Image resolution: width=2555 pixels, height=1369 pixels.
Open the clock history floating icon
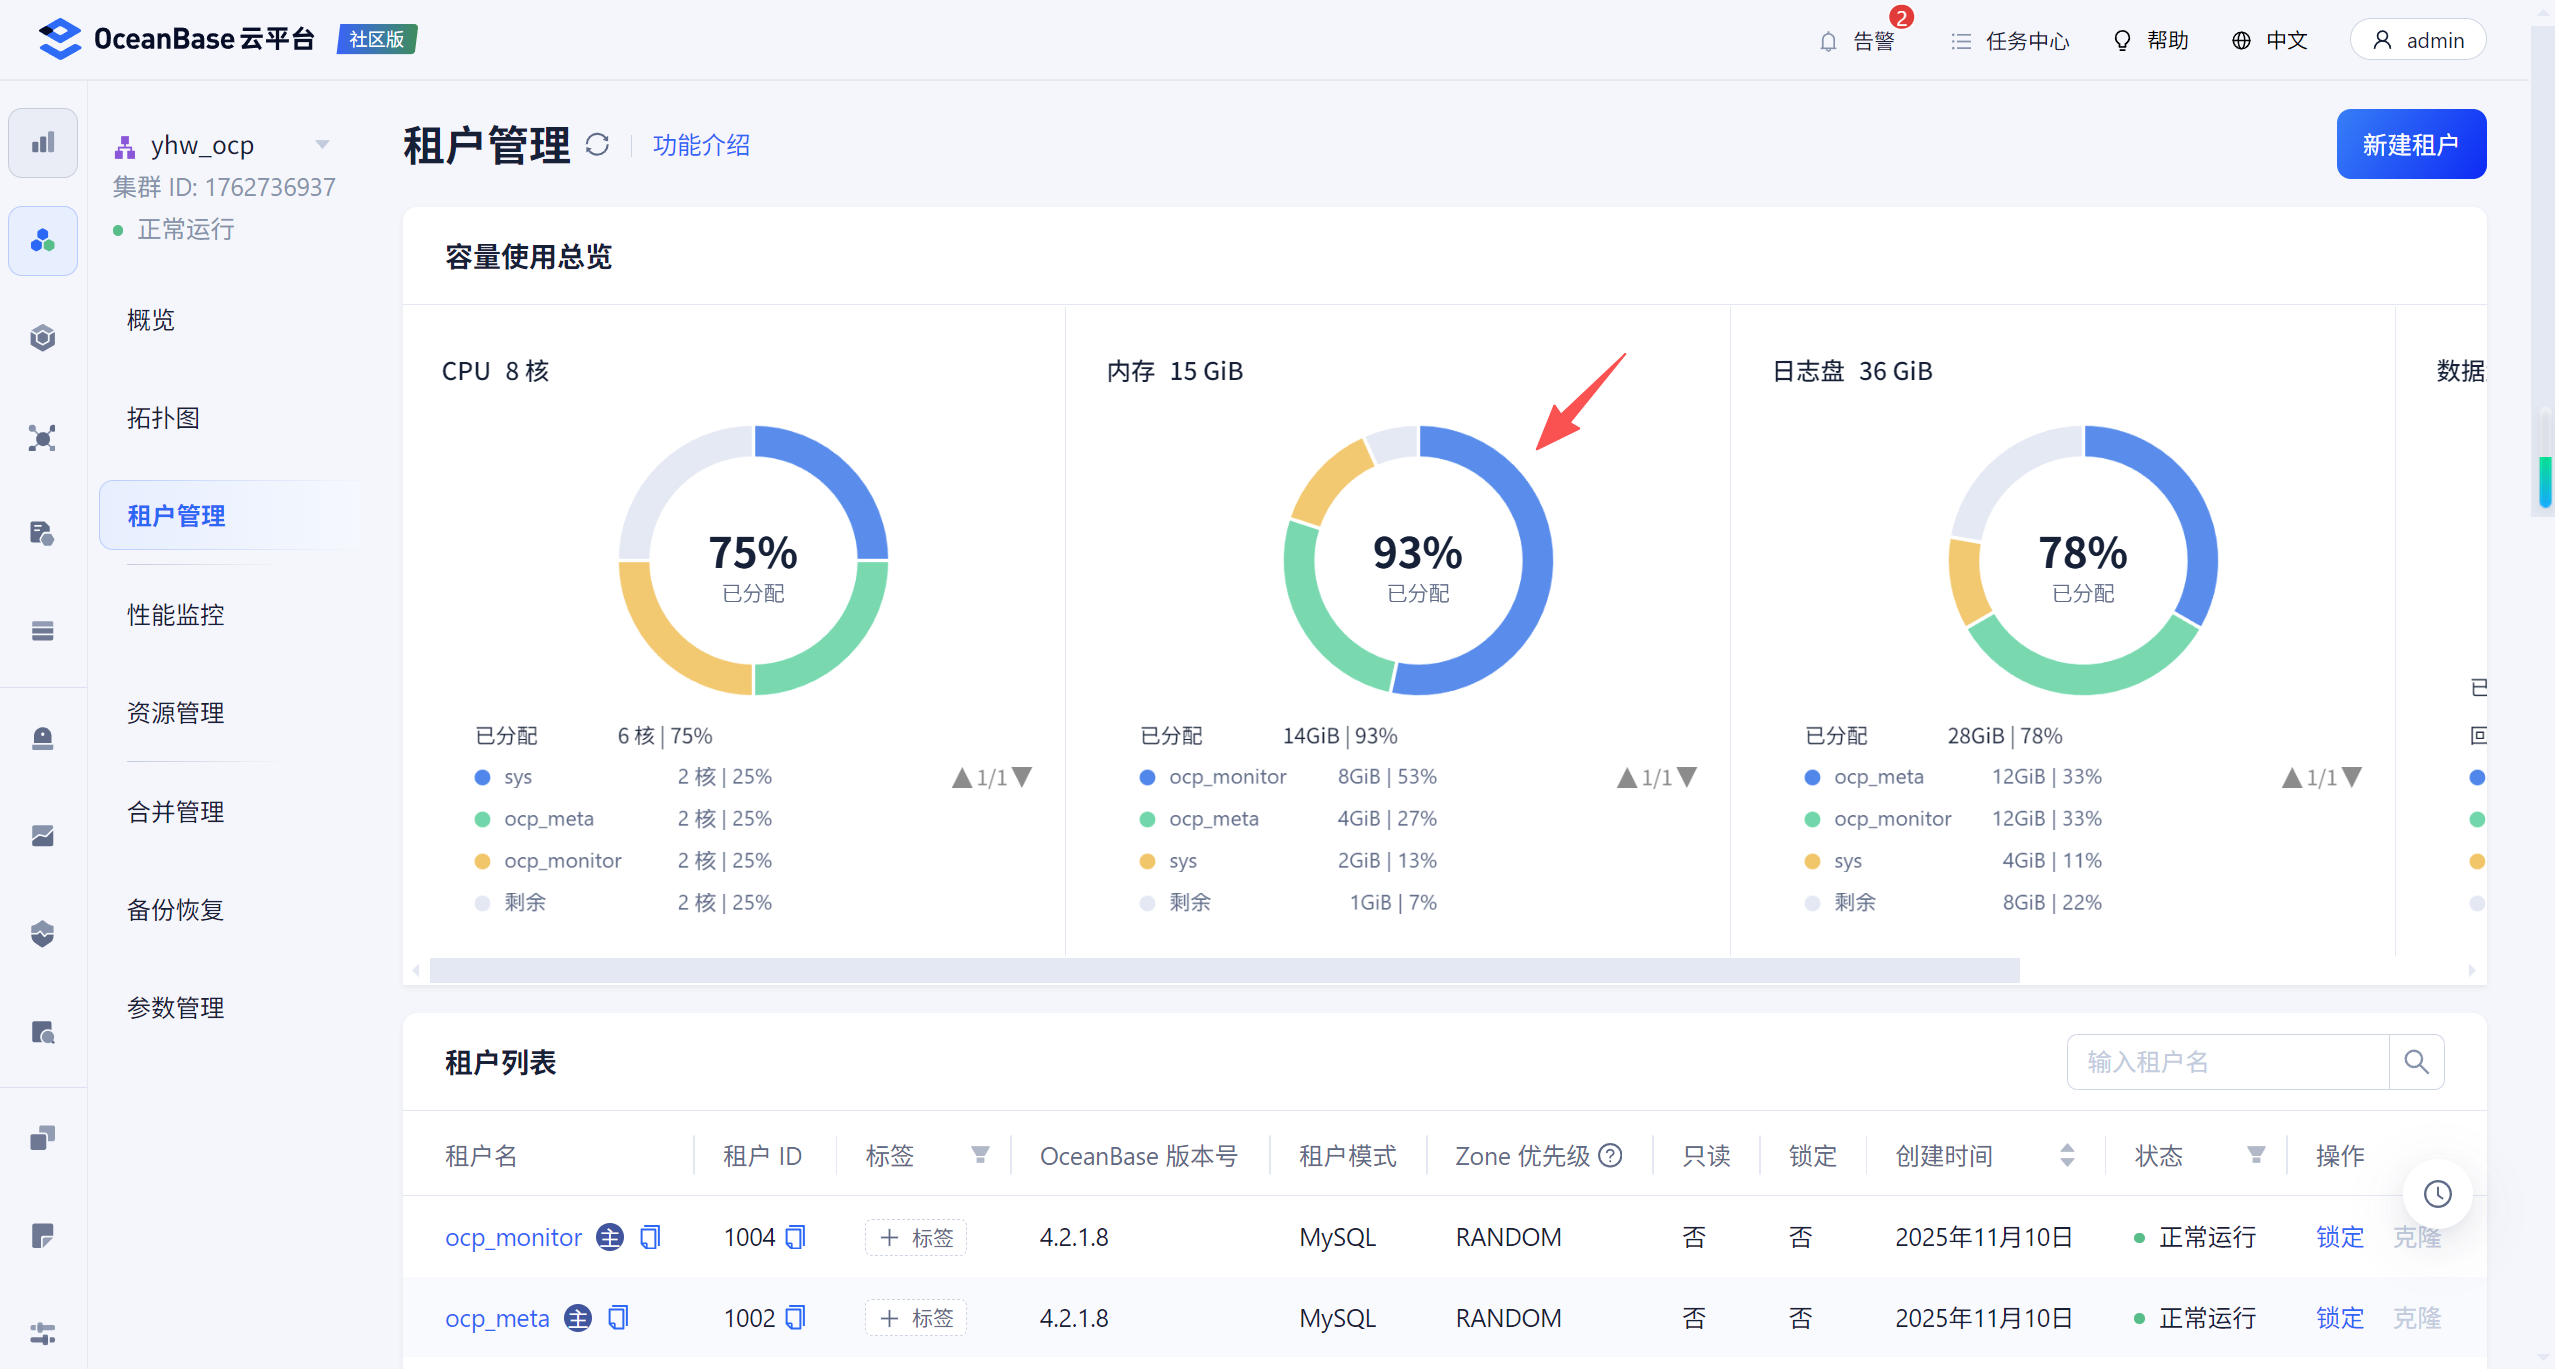[x=2437, y=1194]
